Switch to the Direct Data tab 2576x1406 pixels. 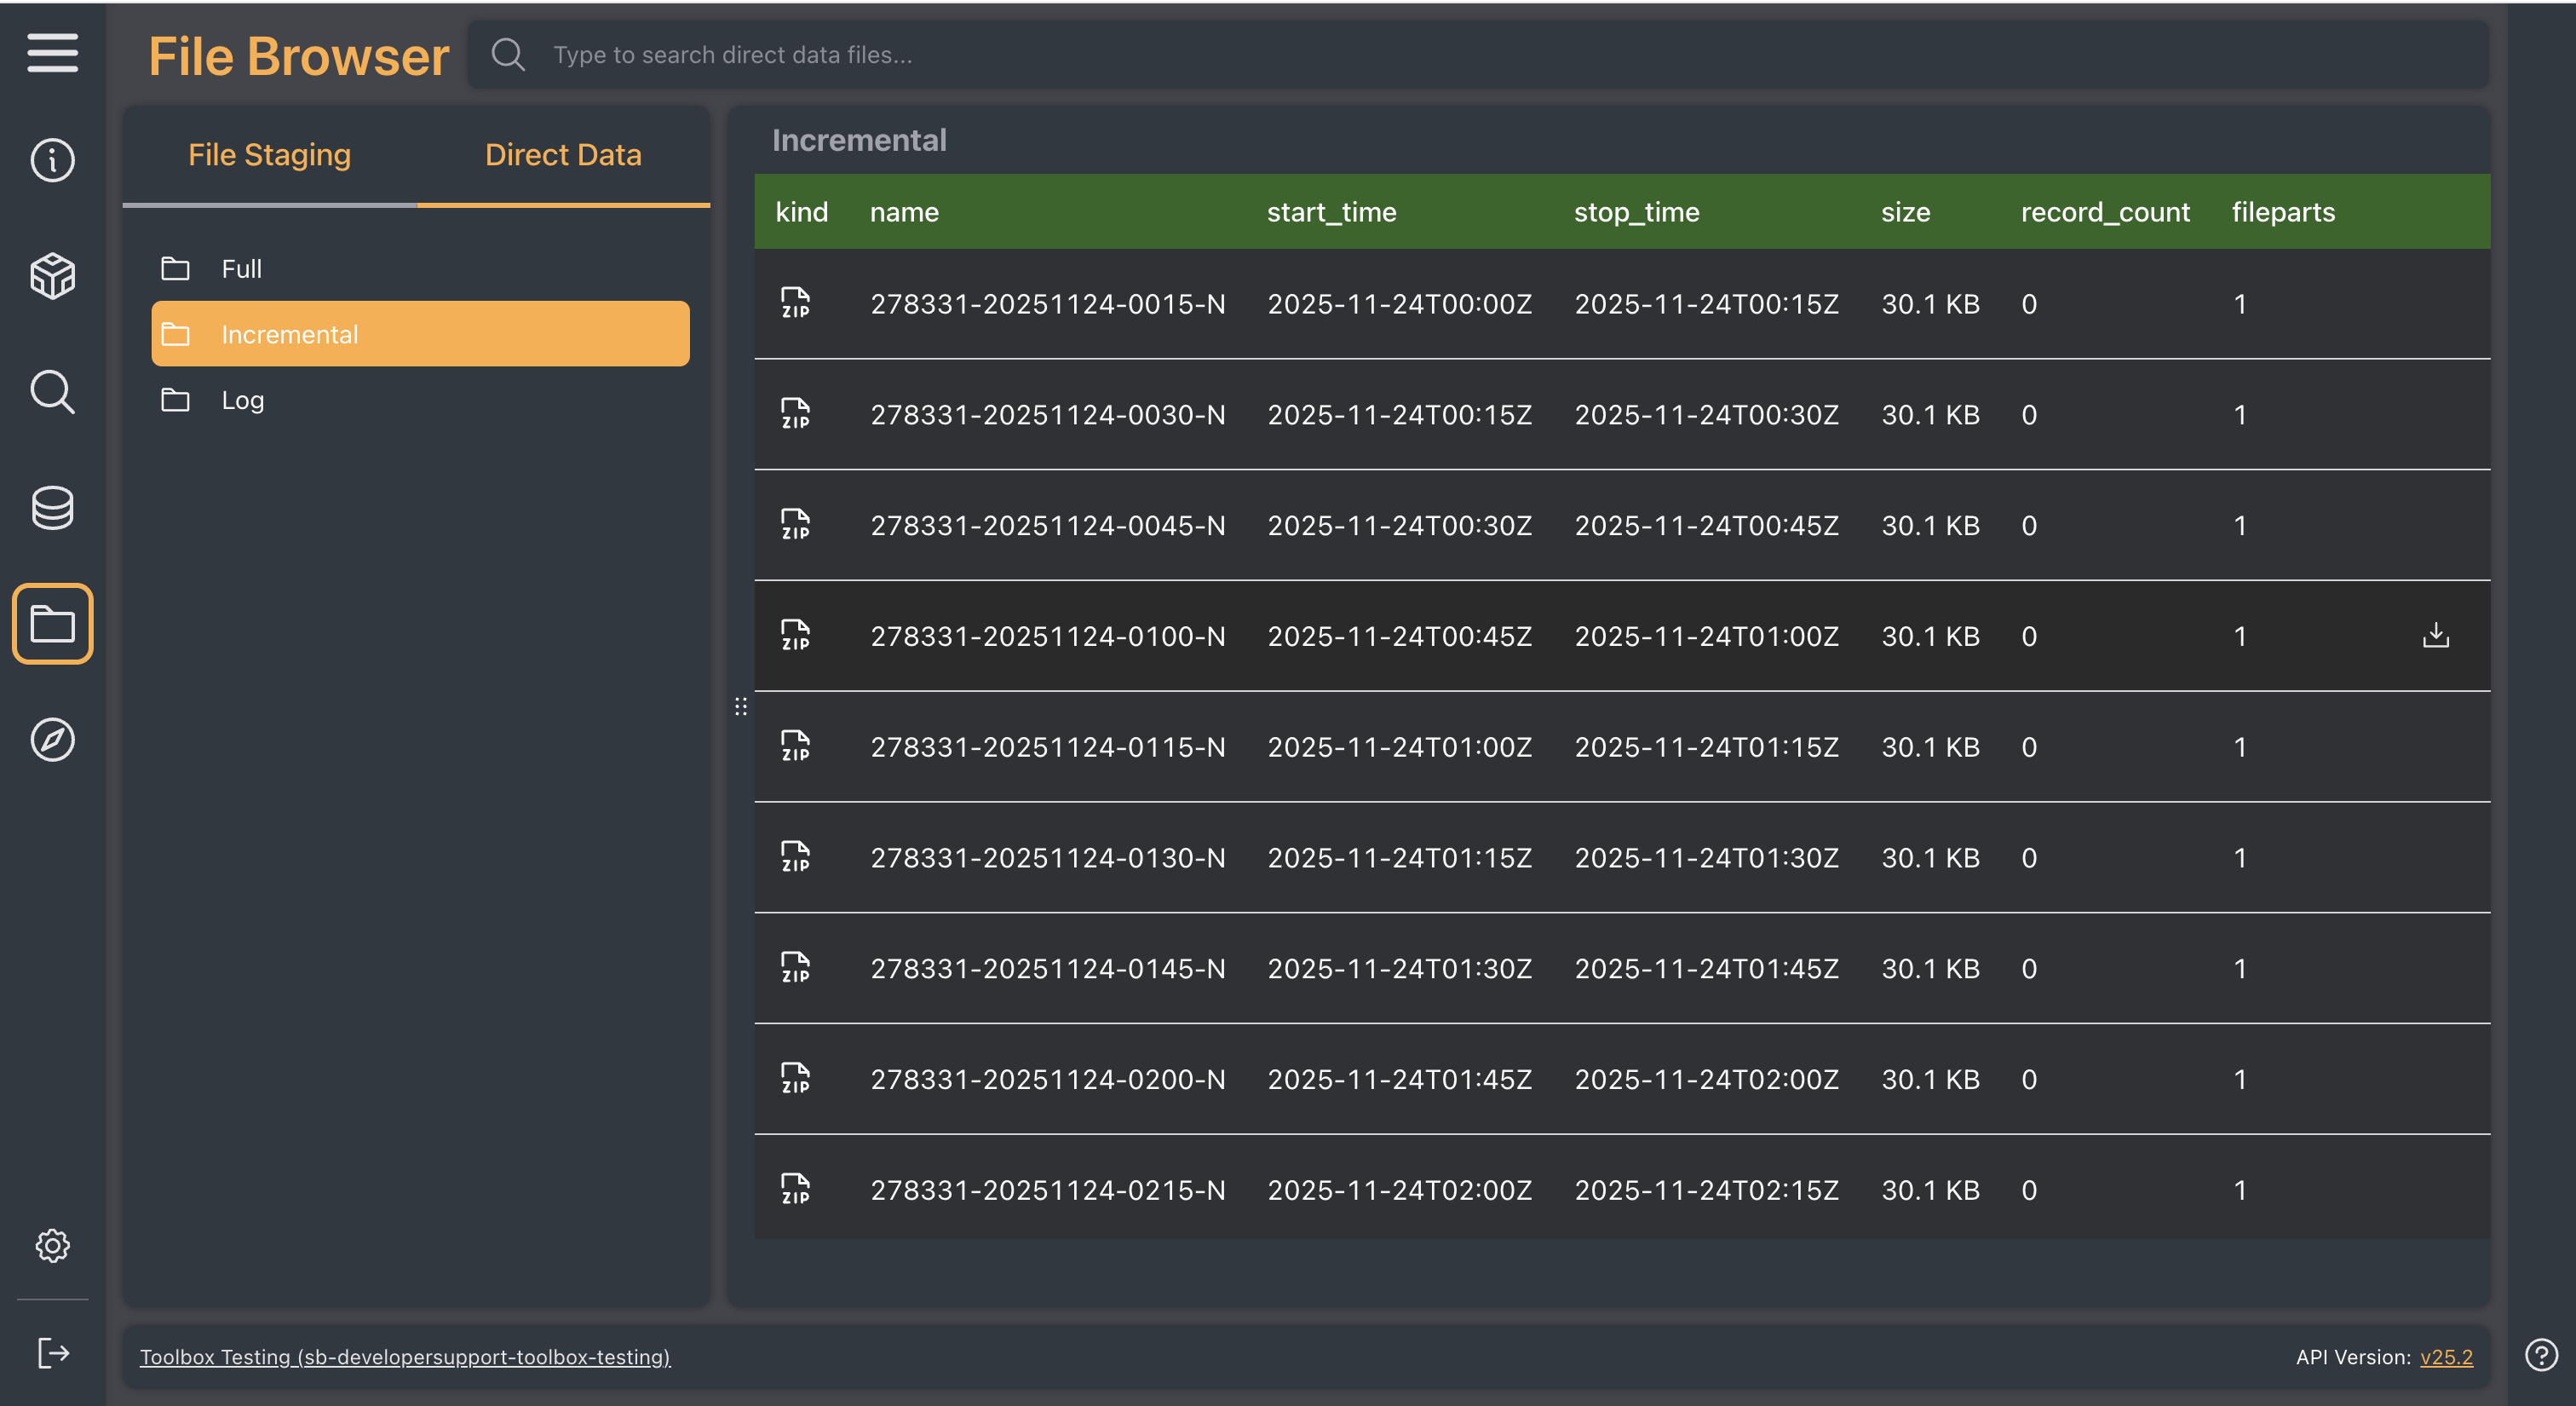tap(563, 155)
